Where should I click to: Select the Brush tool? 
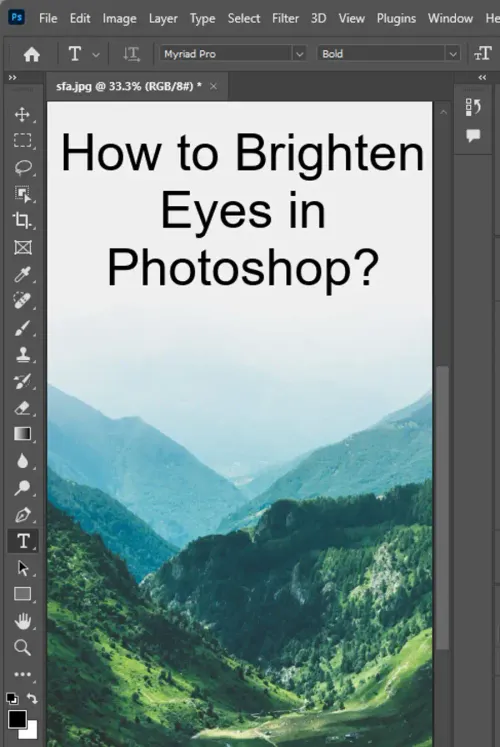pyautogui.click(x=22, y=328)
